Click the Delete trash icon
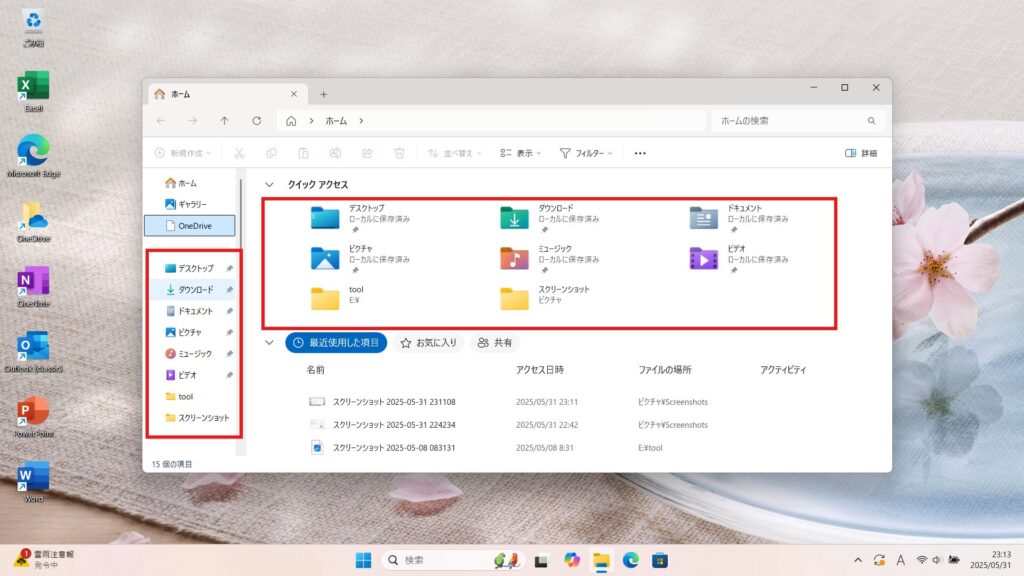The image size is (1024, 576). point(399,153)
